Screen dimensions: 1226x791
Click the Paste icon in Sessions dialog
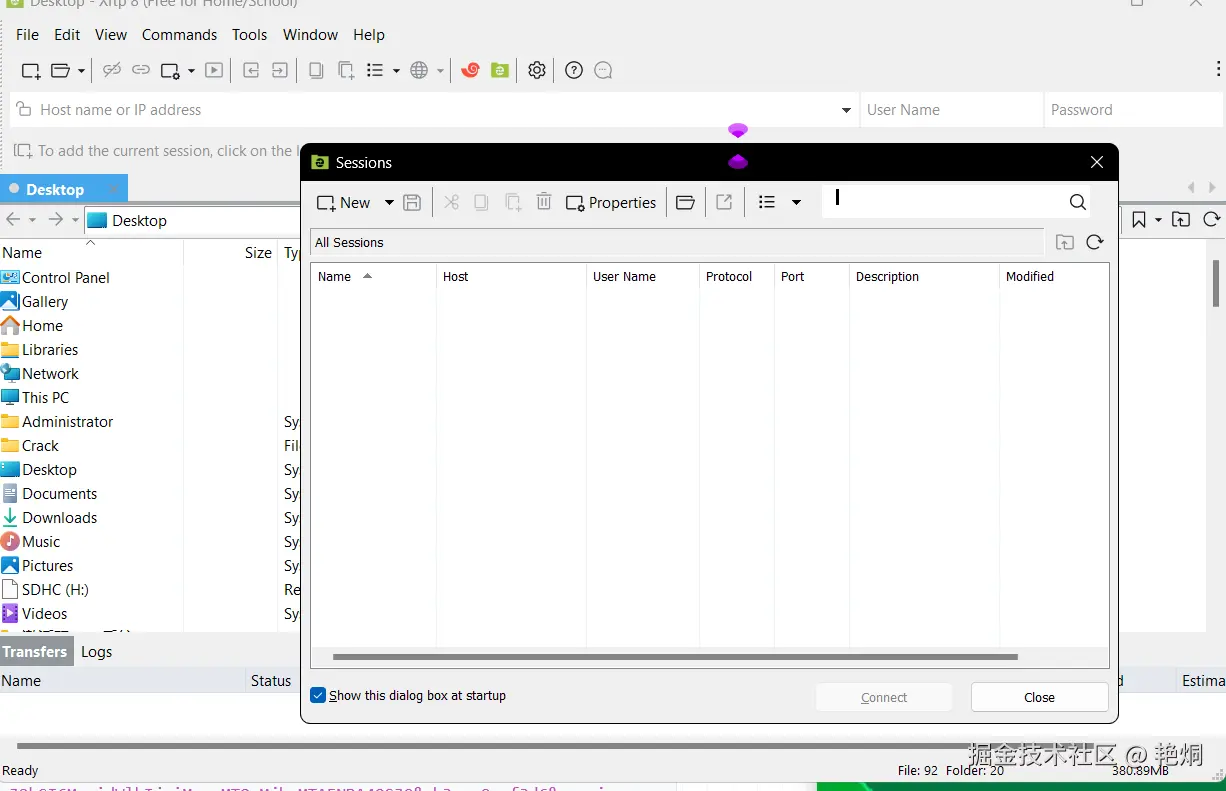pyautogui.click(x=513, y=202)
